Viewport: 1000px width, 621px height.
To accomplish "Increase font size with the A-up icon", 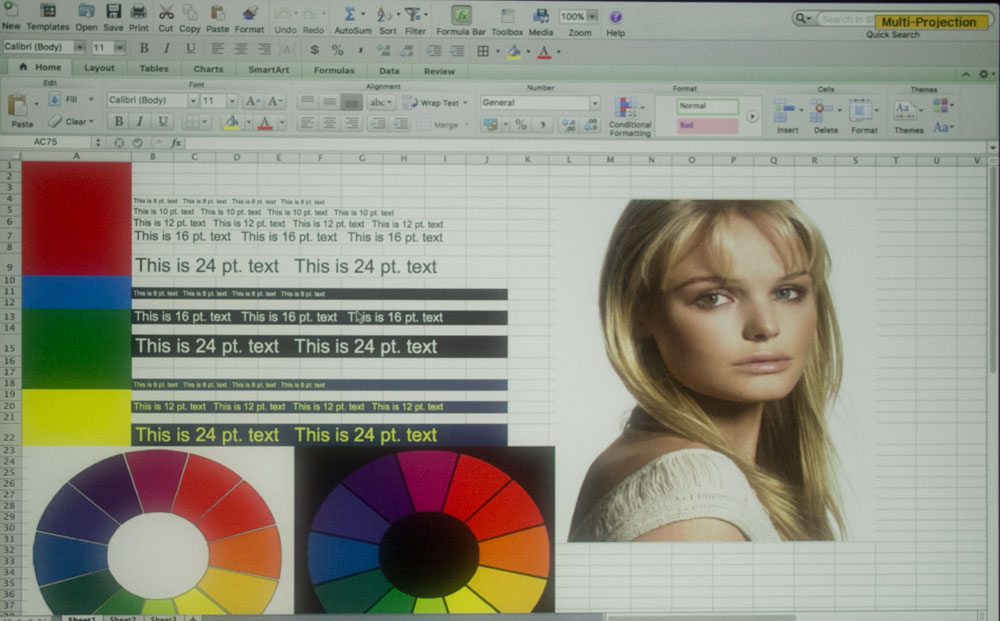I will point(253,101).
